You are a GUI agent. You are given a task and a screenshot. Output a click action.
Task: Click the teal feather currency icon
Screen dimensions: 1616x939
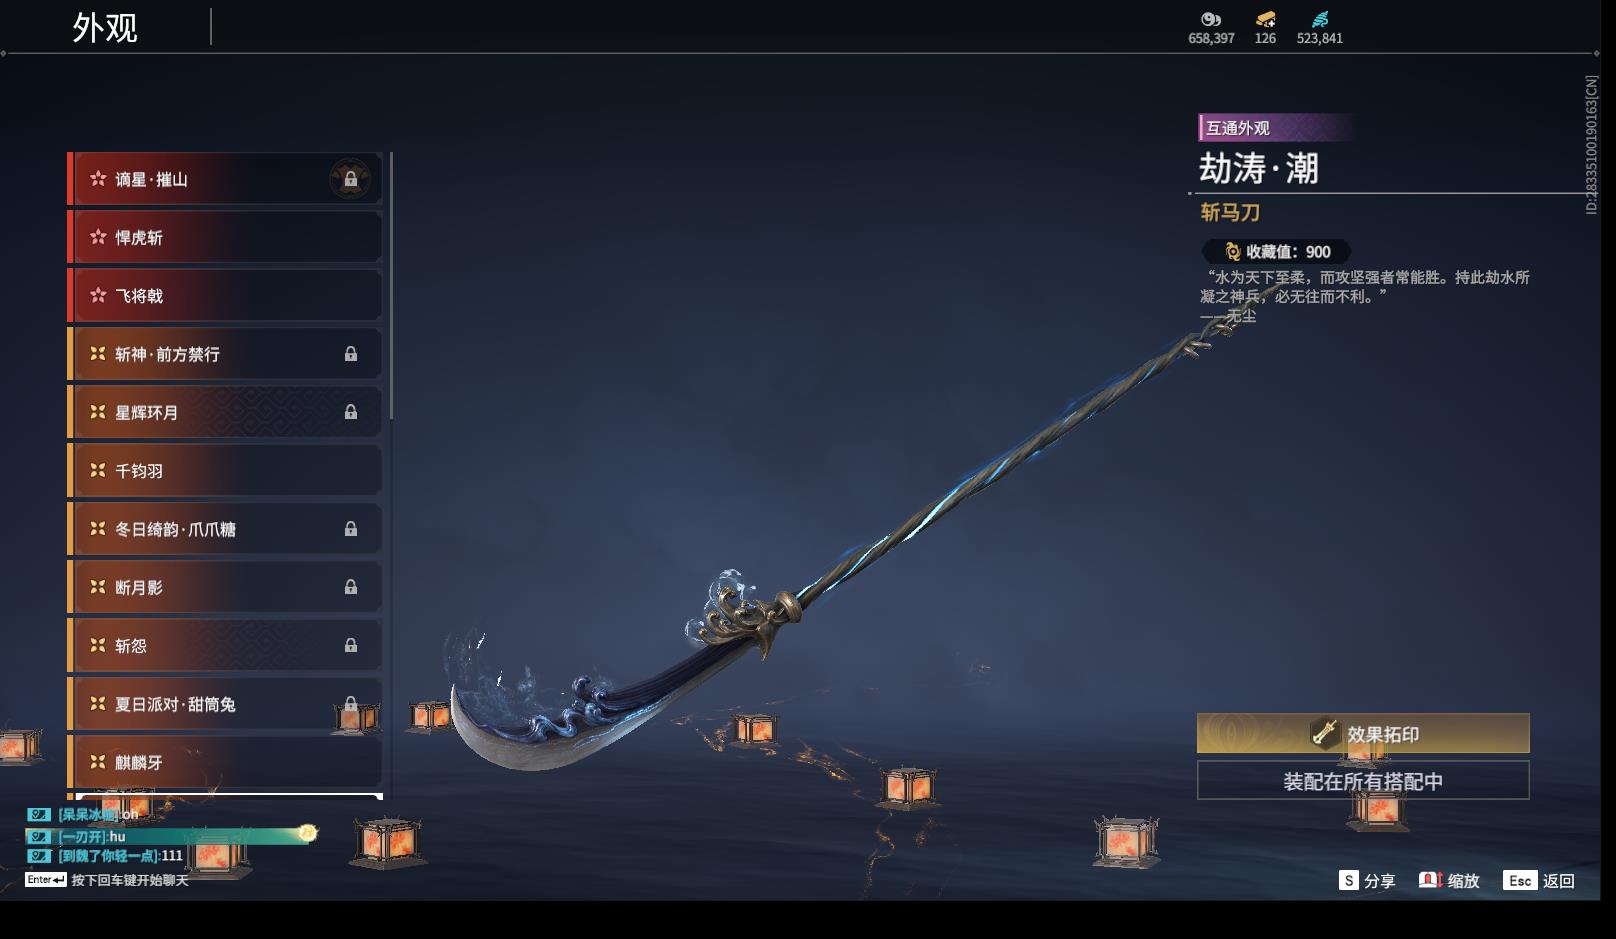(x=1320, y=19)
